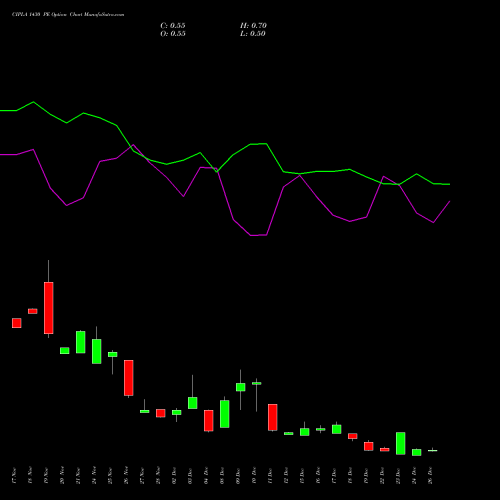This screenshot has width=500, height=500.
Task: Select the close value "C: 0.55"
Action: pyautogui.click(x=173, y=26)
